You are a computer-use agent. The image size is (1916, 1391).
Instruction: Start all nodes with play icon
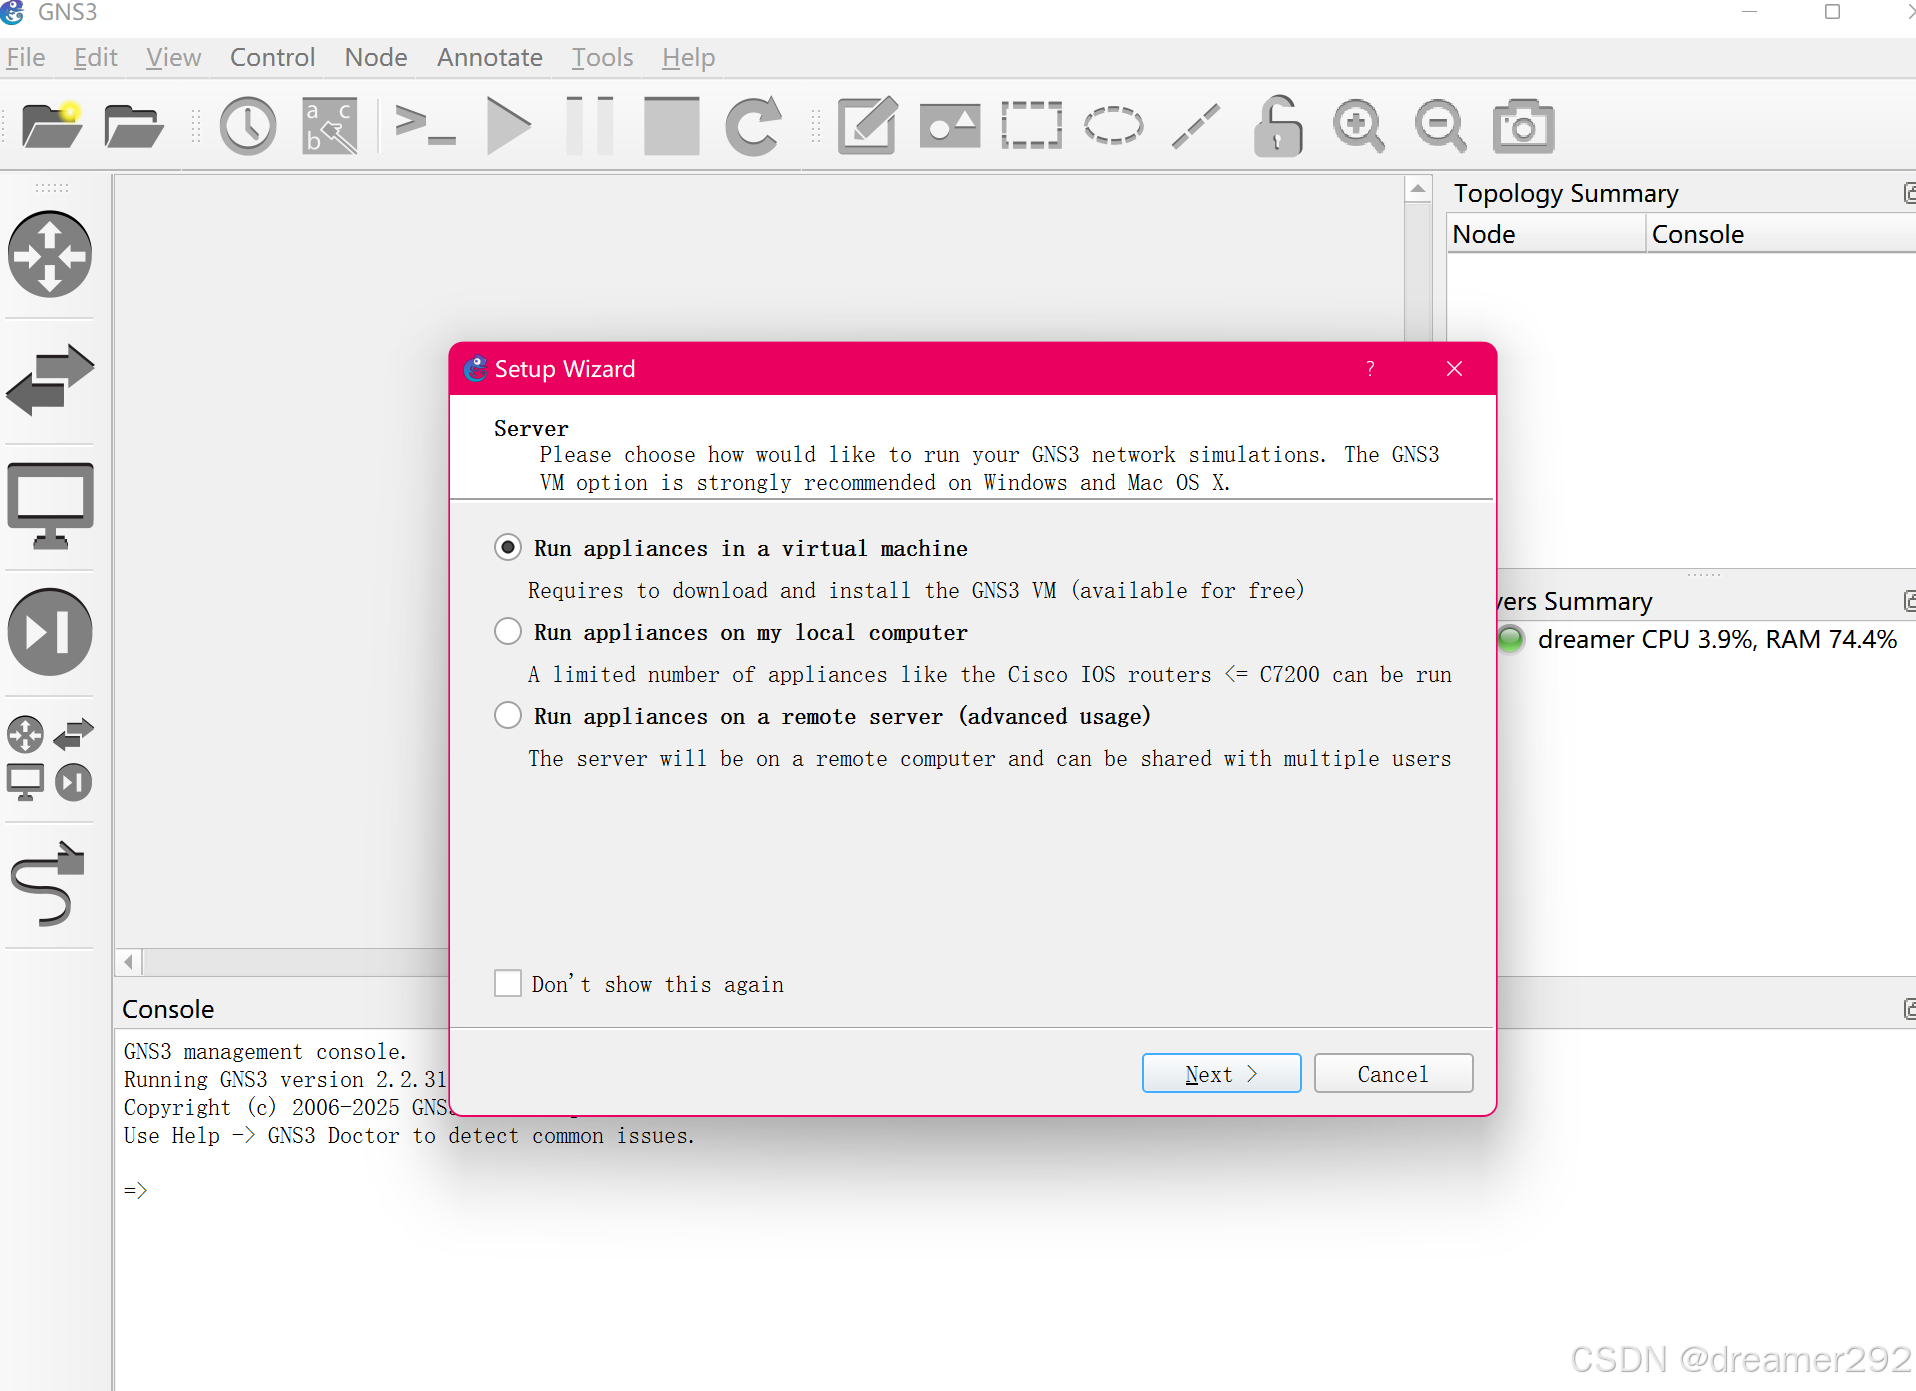[x=508, y=126]
